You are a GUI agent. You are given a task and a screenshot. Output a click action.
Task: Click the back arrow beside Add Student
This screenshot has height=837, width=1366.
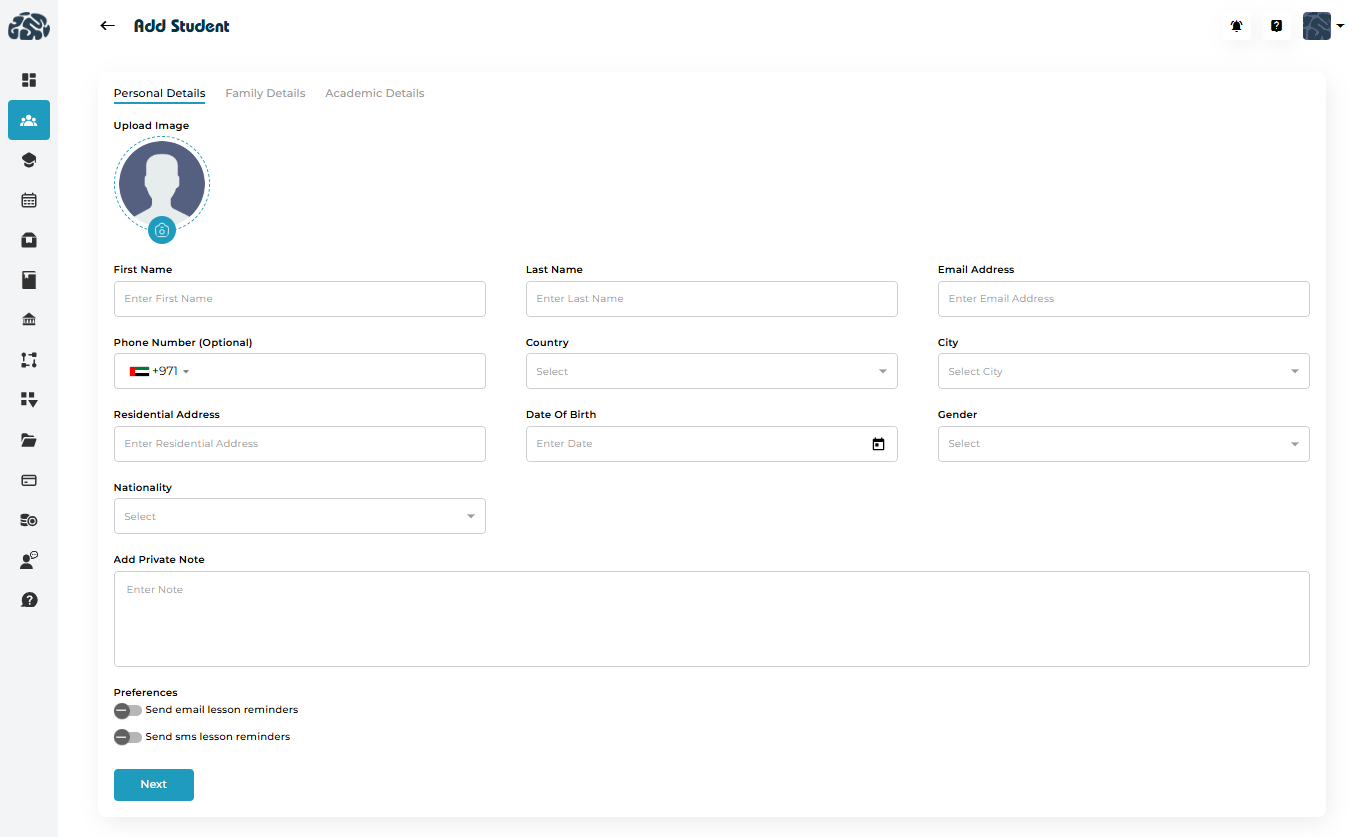pyautogui.click(x=108, y=26)
